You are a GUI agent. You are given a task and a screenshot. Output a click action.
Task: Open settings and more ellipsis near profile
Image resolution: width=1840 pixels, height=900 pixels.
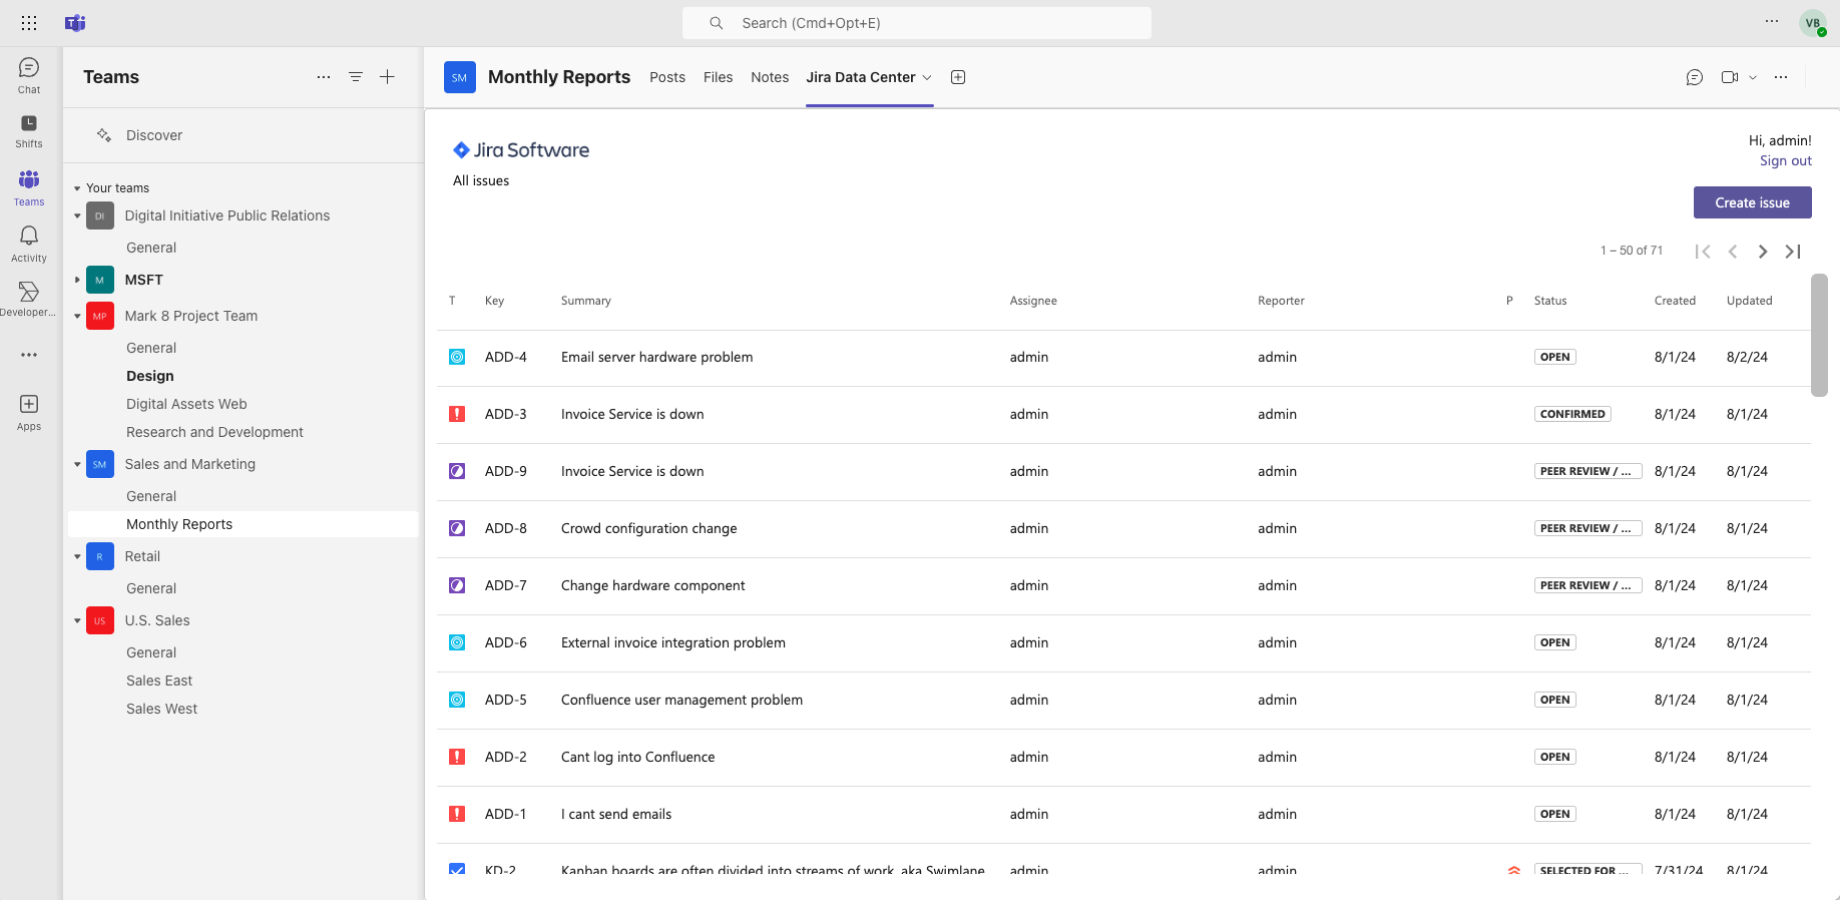[x=1772, y=21]
